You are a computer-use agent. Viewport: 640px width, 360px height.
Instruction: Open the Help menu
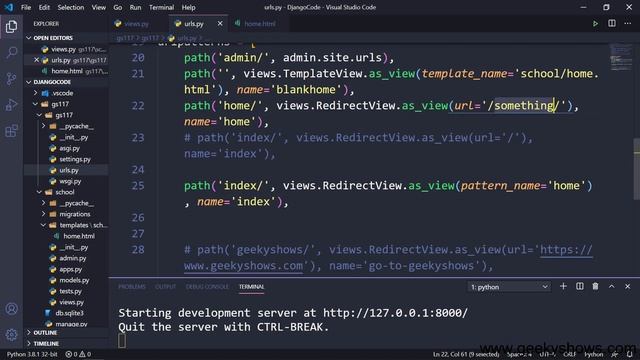pos(188,7)
